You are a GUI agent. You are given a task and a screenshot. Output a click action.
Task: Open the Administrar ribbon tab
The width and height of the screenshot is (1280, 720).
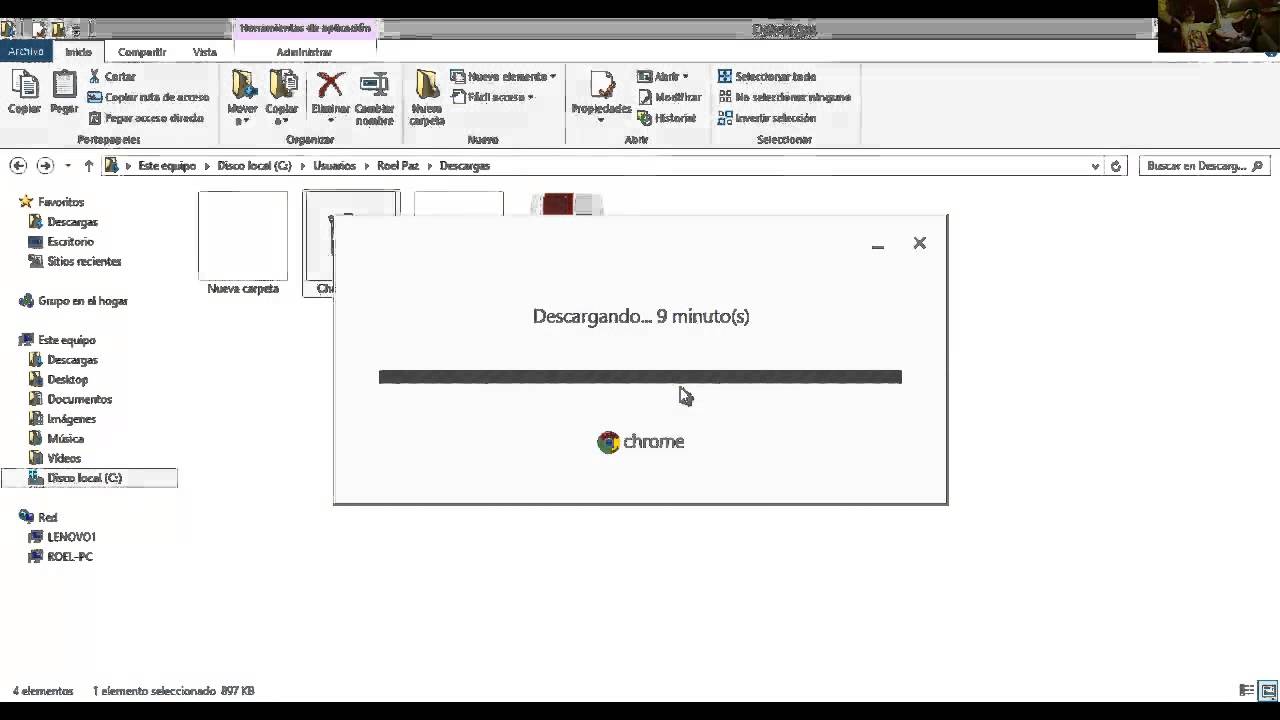coord(304,52)
